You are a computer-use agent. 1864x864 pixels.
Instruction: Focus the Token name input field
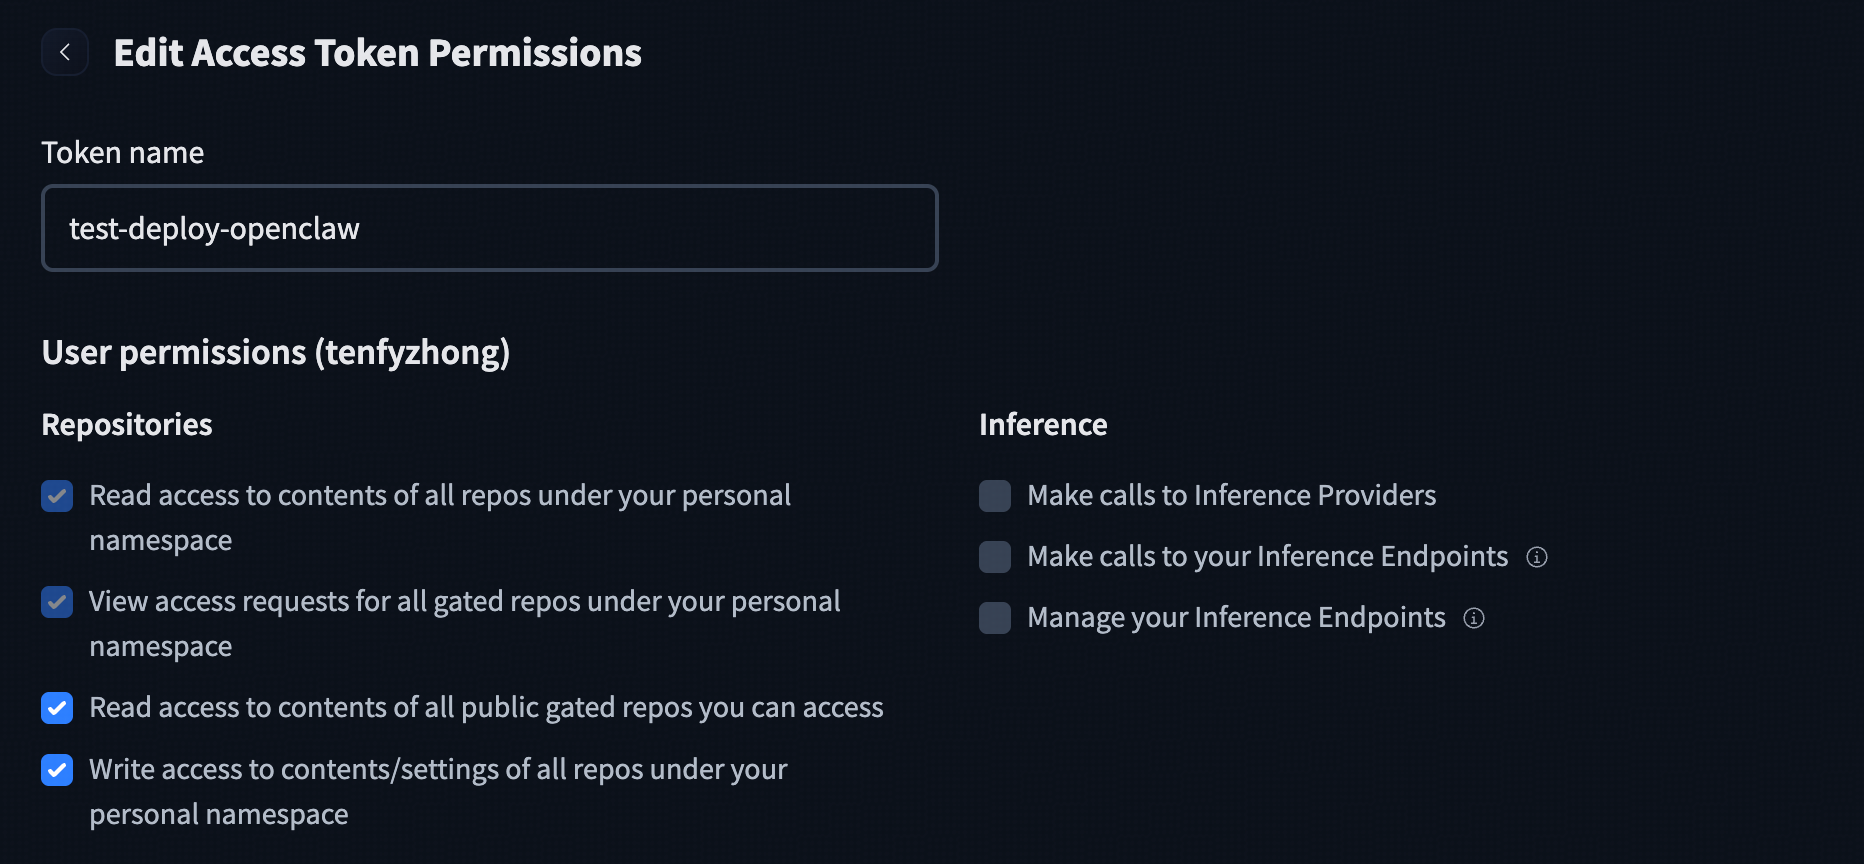[490, 228]
